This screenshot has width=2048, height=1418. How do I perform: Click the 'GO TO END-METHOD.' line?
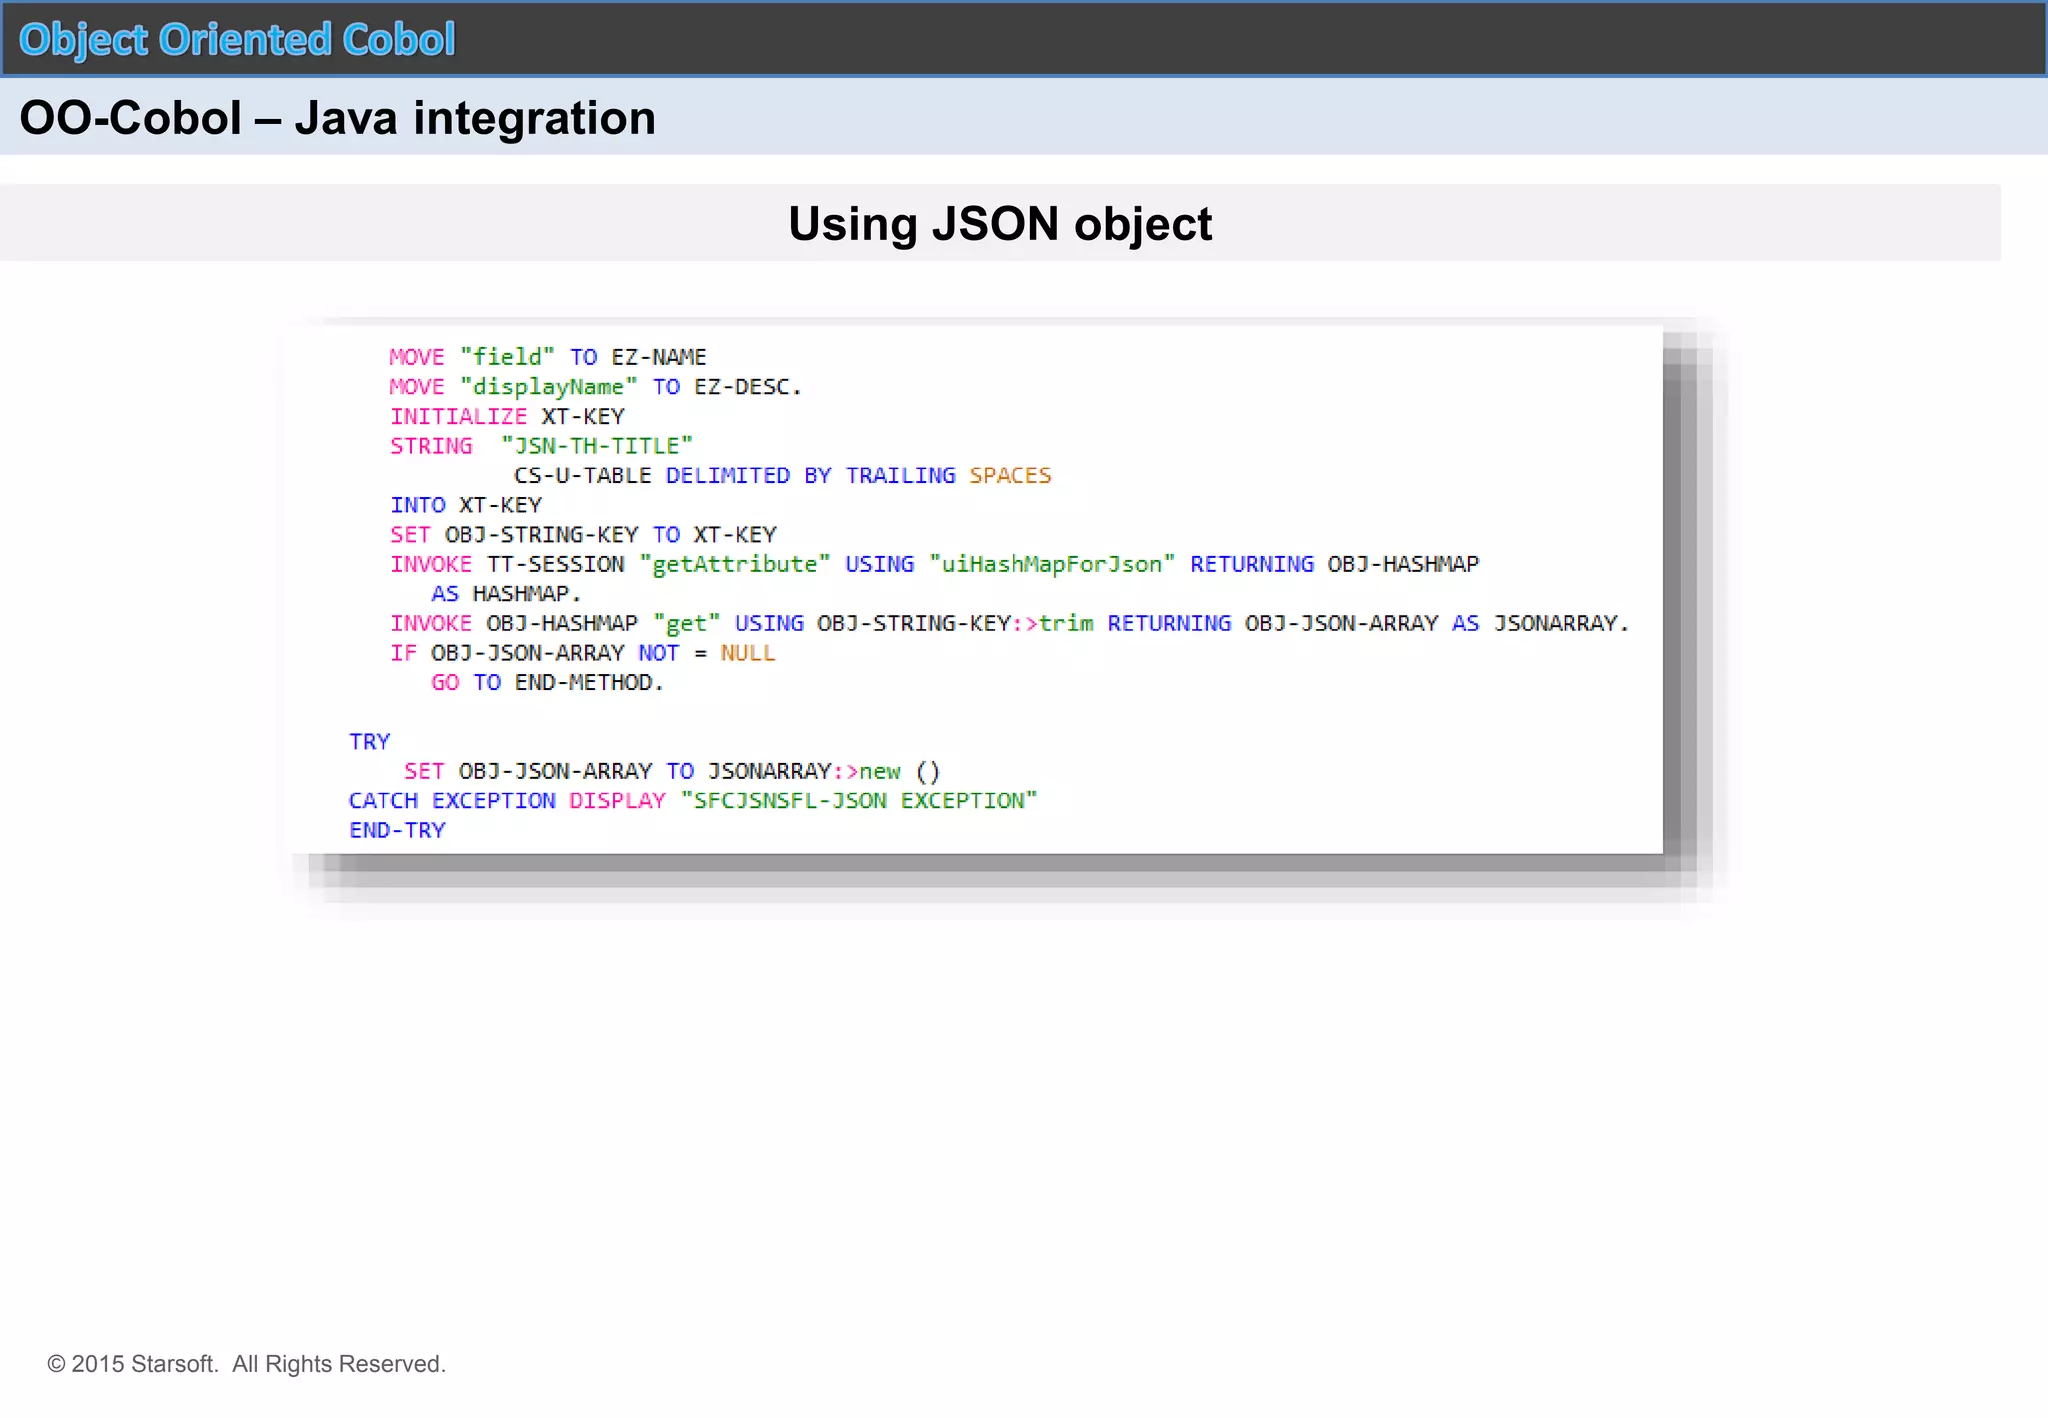(548, 682)
